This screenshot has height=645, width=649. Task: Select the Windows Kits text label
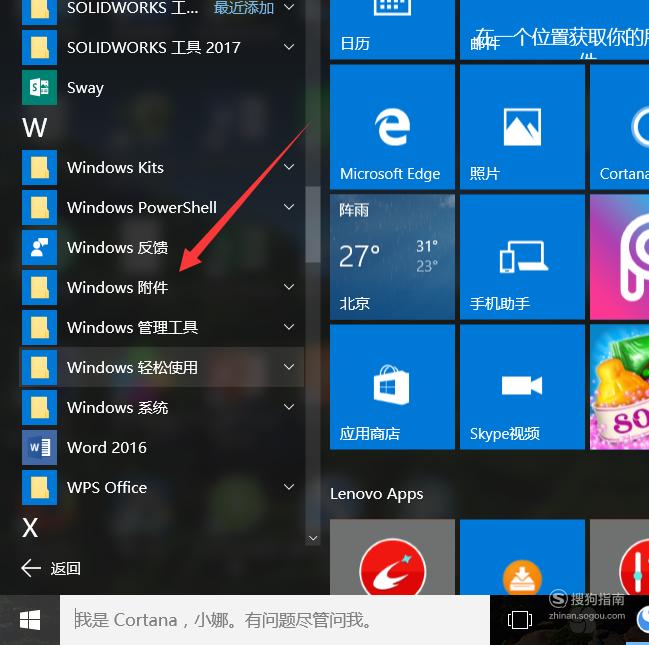115,167
